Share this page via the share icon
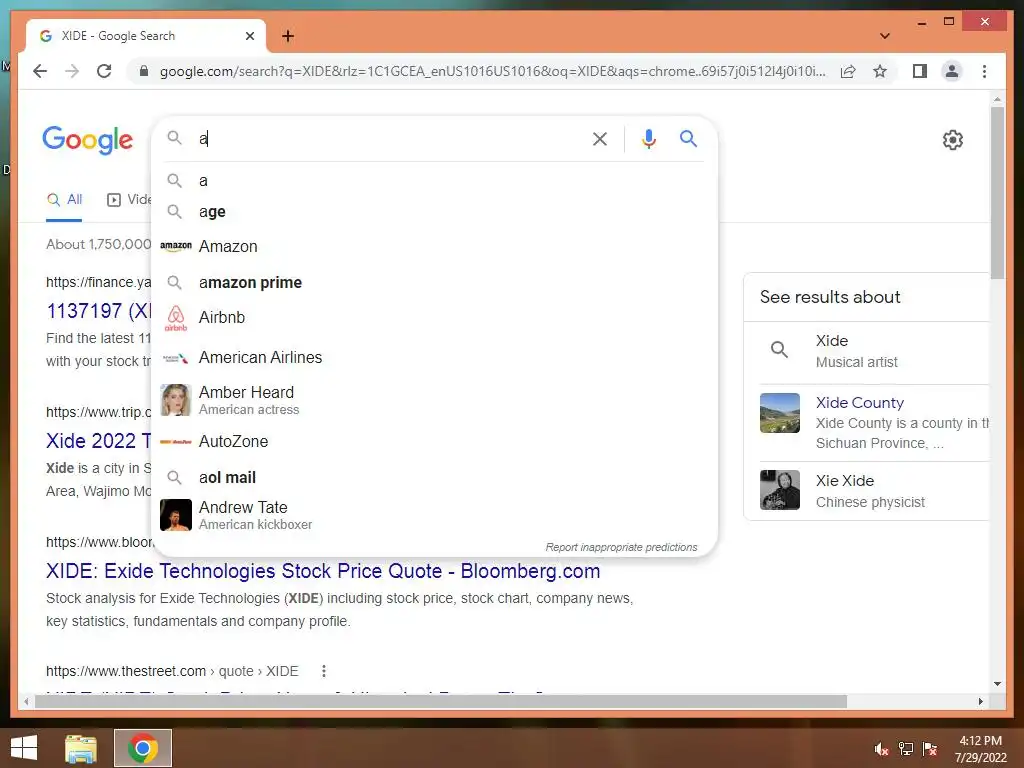 pyautogui.click(x=848, y=71)
